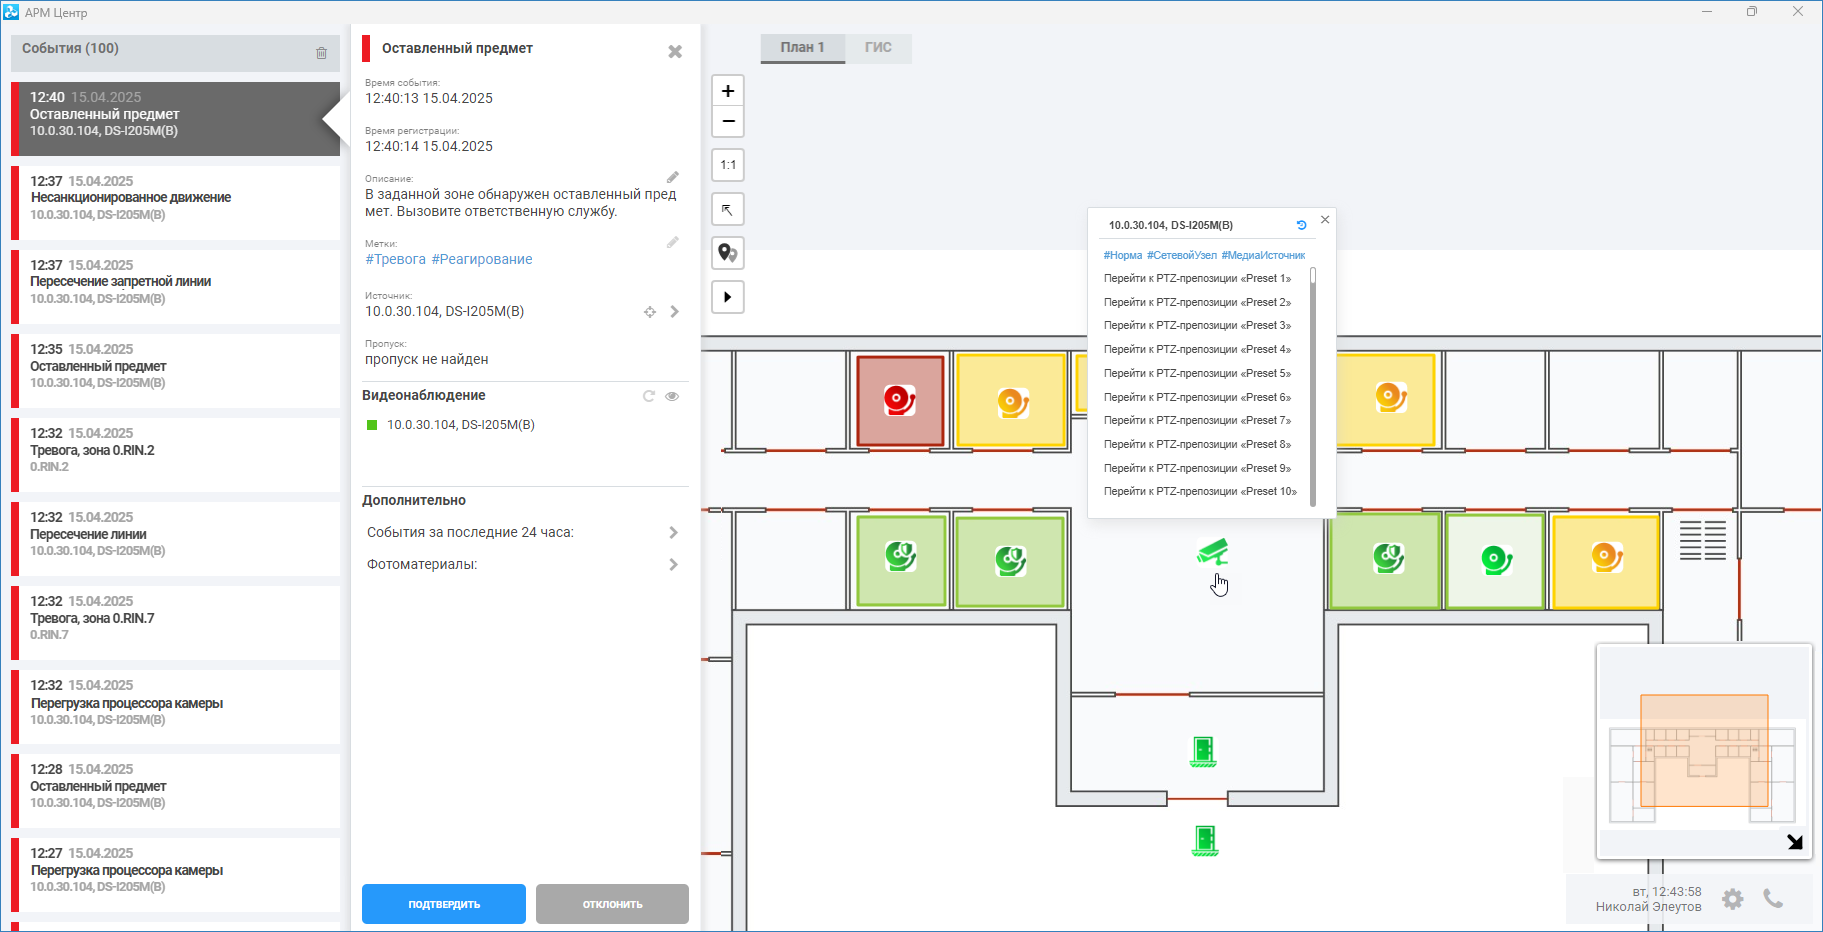This screenshot has height=932, width=1823.
Task: Click the red alarm sensor on plan
Action: click(x=899, y=401)
